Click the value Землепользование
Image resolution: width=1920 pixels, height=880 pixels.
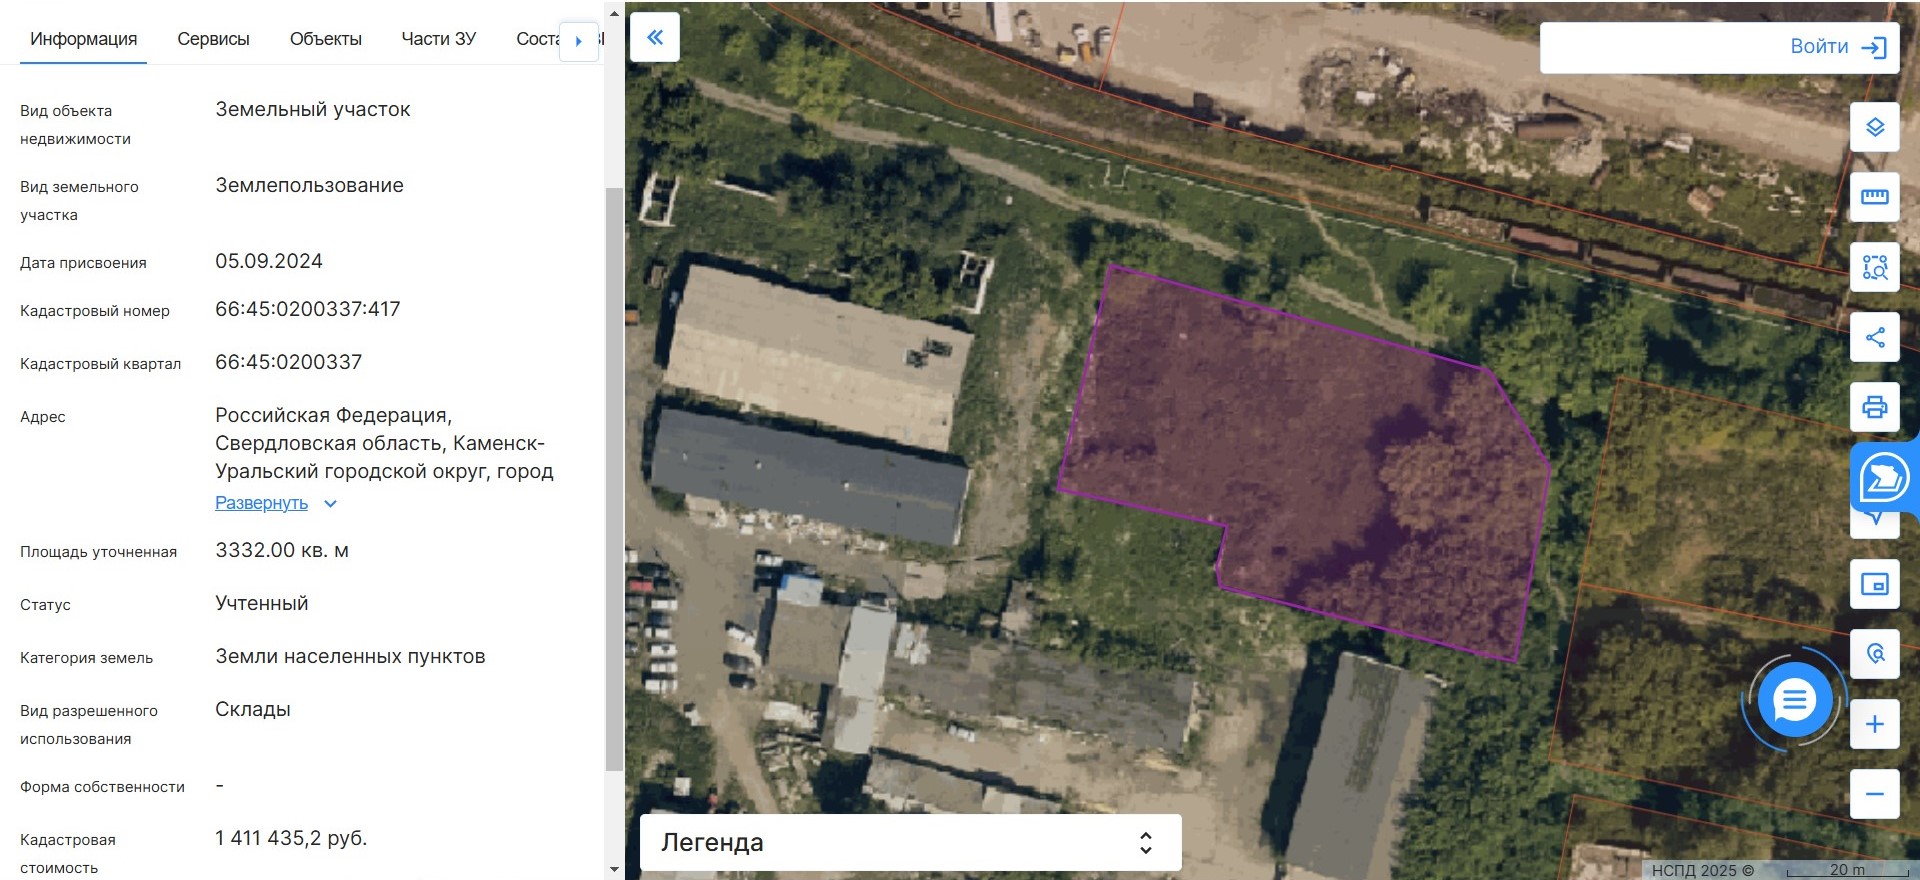pyautogui.click(x=310, y=186)
